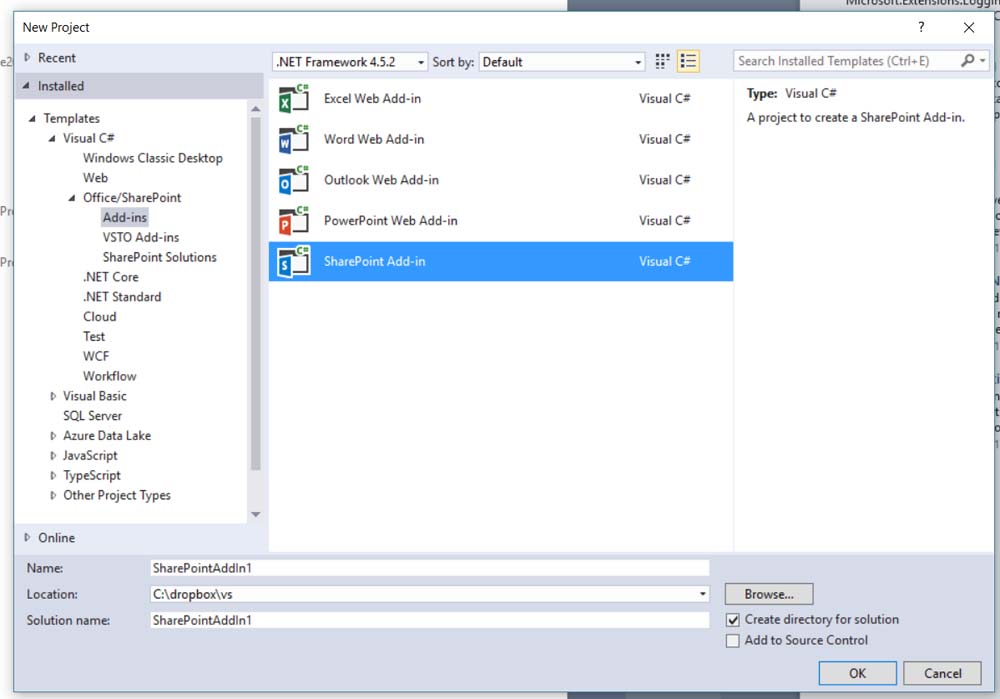Screen dimensions: 1000x699
Task: Choose the Outlook Web Add-in icon
Action: coord(294,181)
